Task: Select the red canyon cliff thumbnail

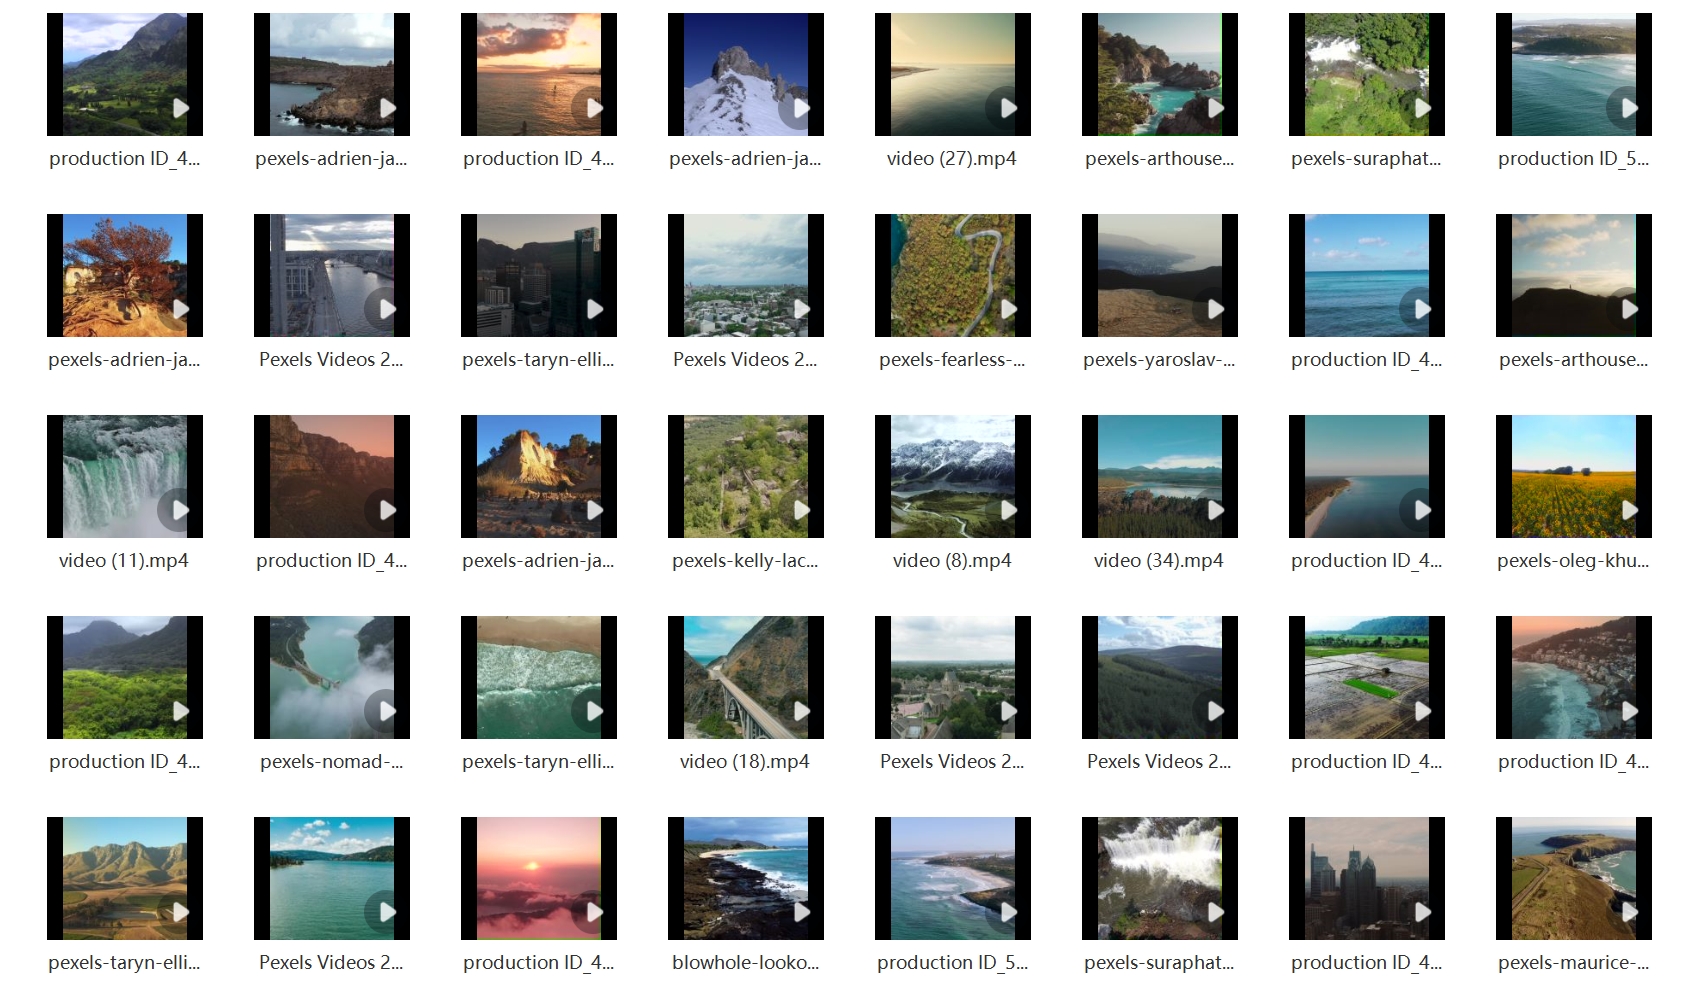Action: (x=332, y=476)
